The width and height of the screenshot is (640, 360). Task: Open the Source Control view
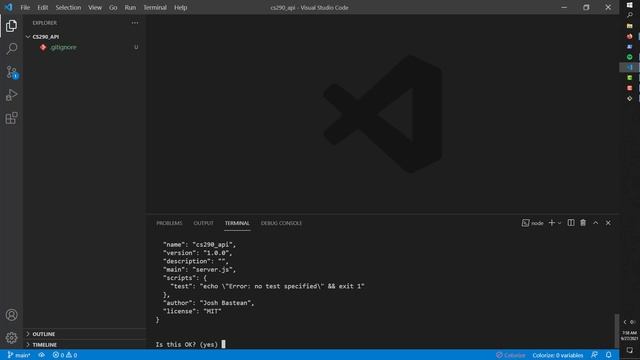pos(11,72)
